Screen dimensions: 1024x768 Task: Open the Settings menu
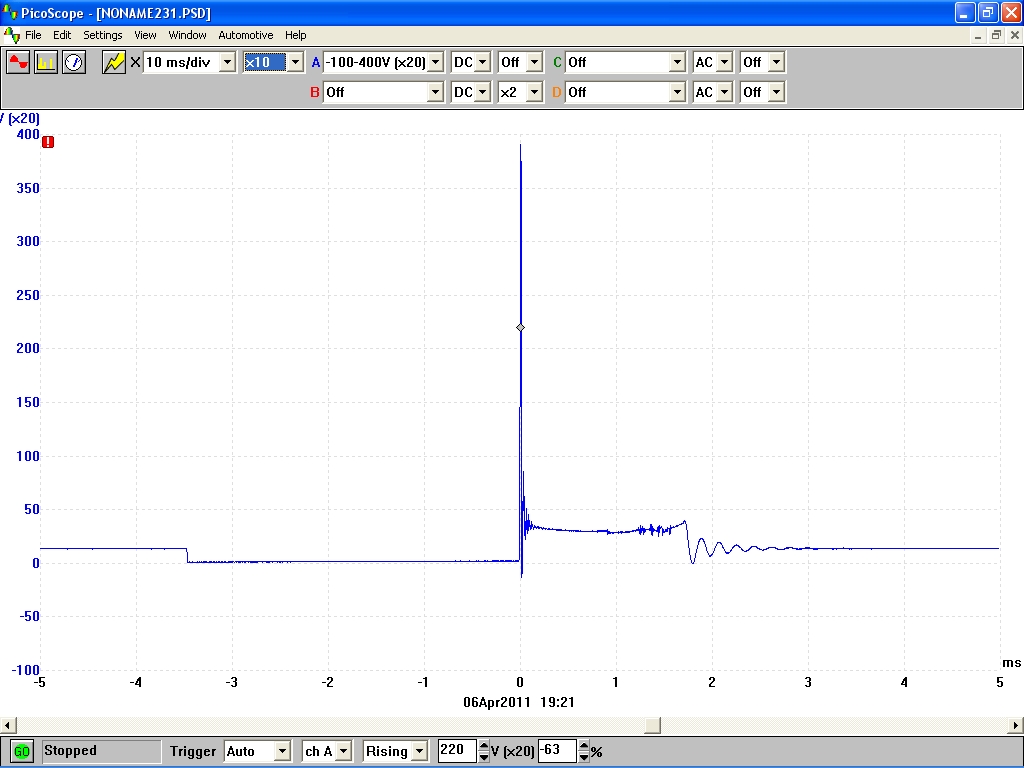(x=102, y=35)
